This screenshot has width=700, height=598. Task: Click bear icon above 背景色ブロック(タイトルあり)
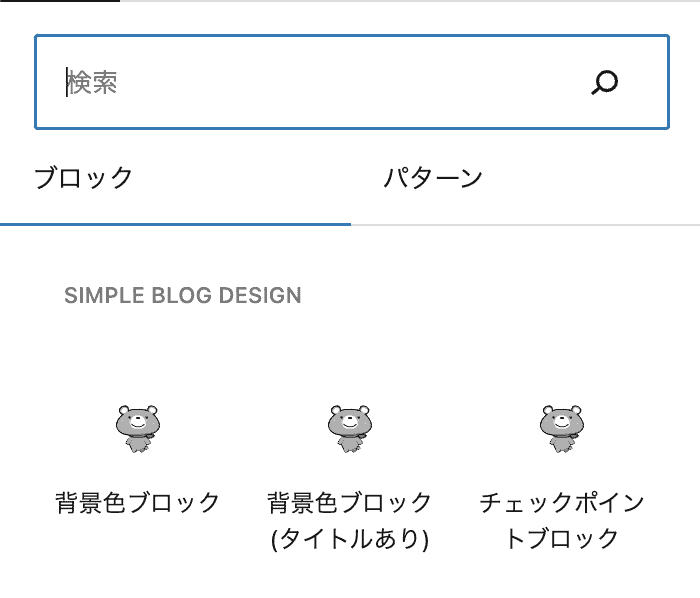tap(350, 429)
